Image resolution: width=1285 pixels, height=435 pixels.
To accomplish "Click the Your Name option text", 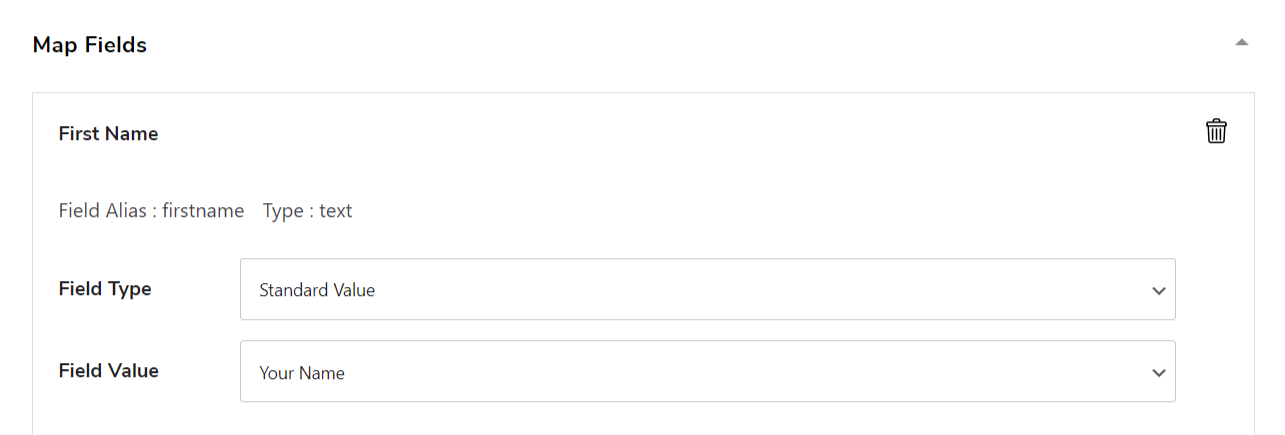I will [x=302, y=373].
